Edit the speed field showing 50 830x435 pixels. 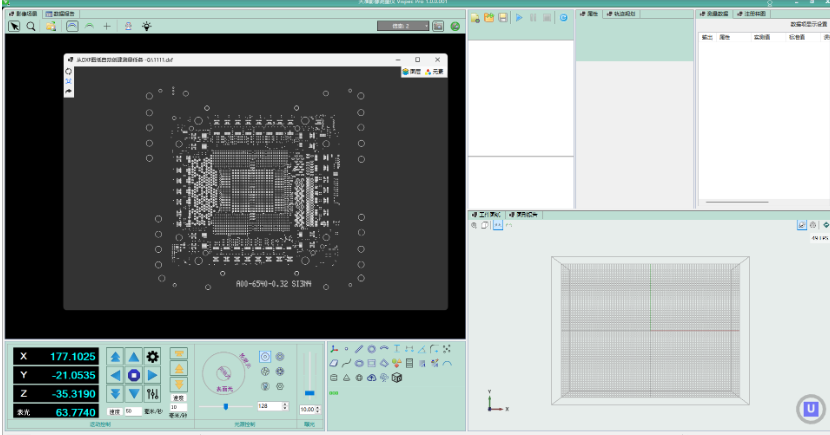tap(133, 411)
